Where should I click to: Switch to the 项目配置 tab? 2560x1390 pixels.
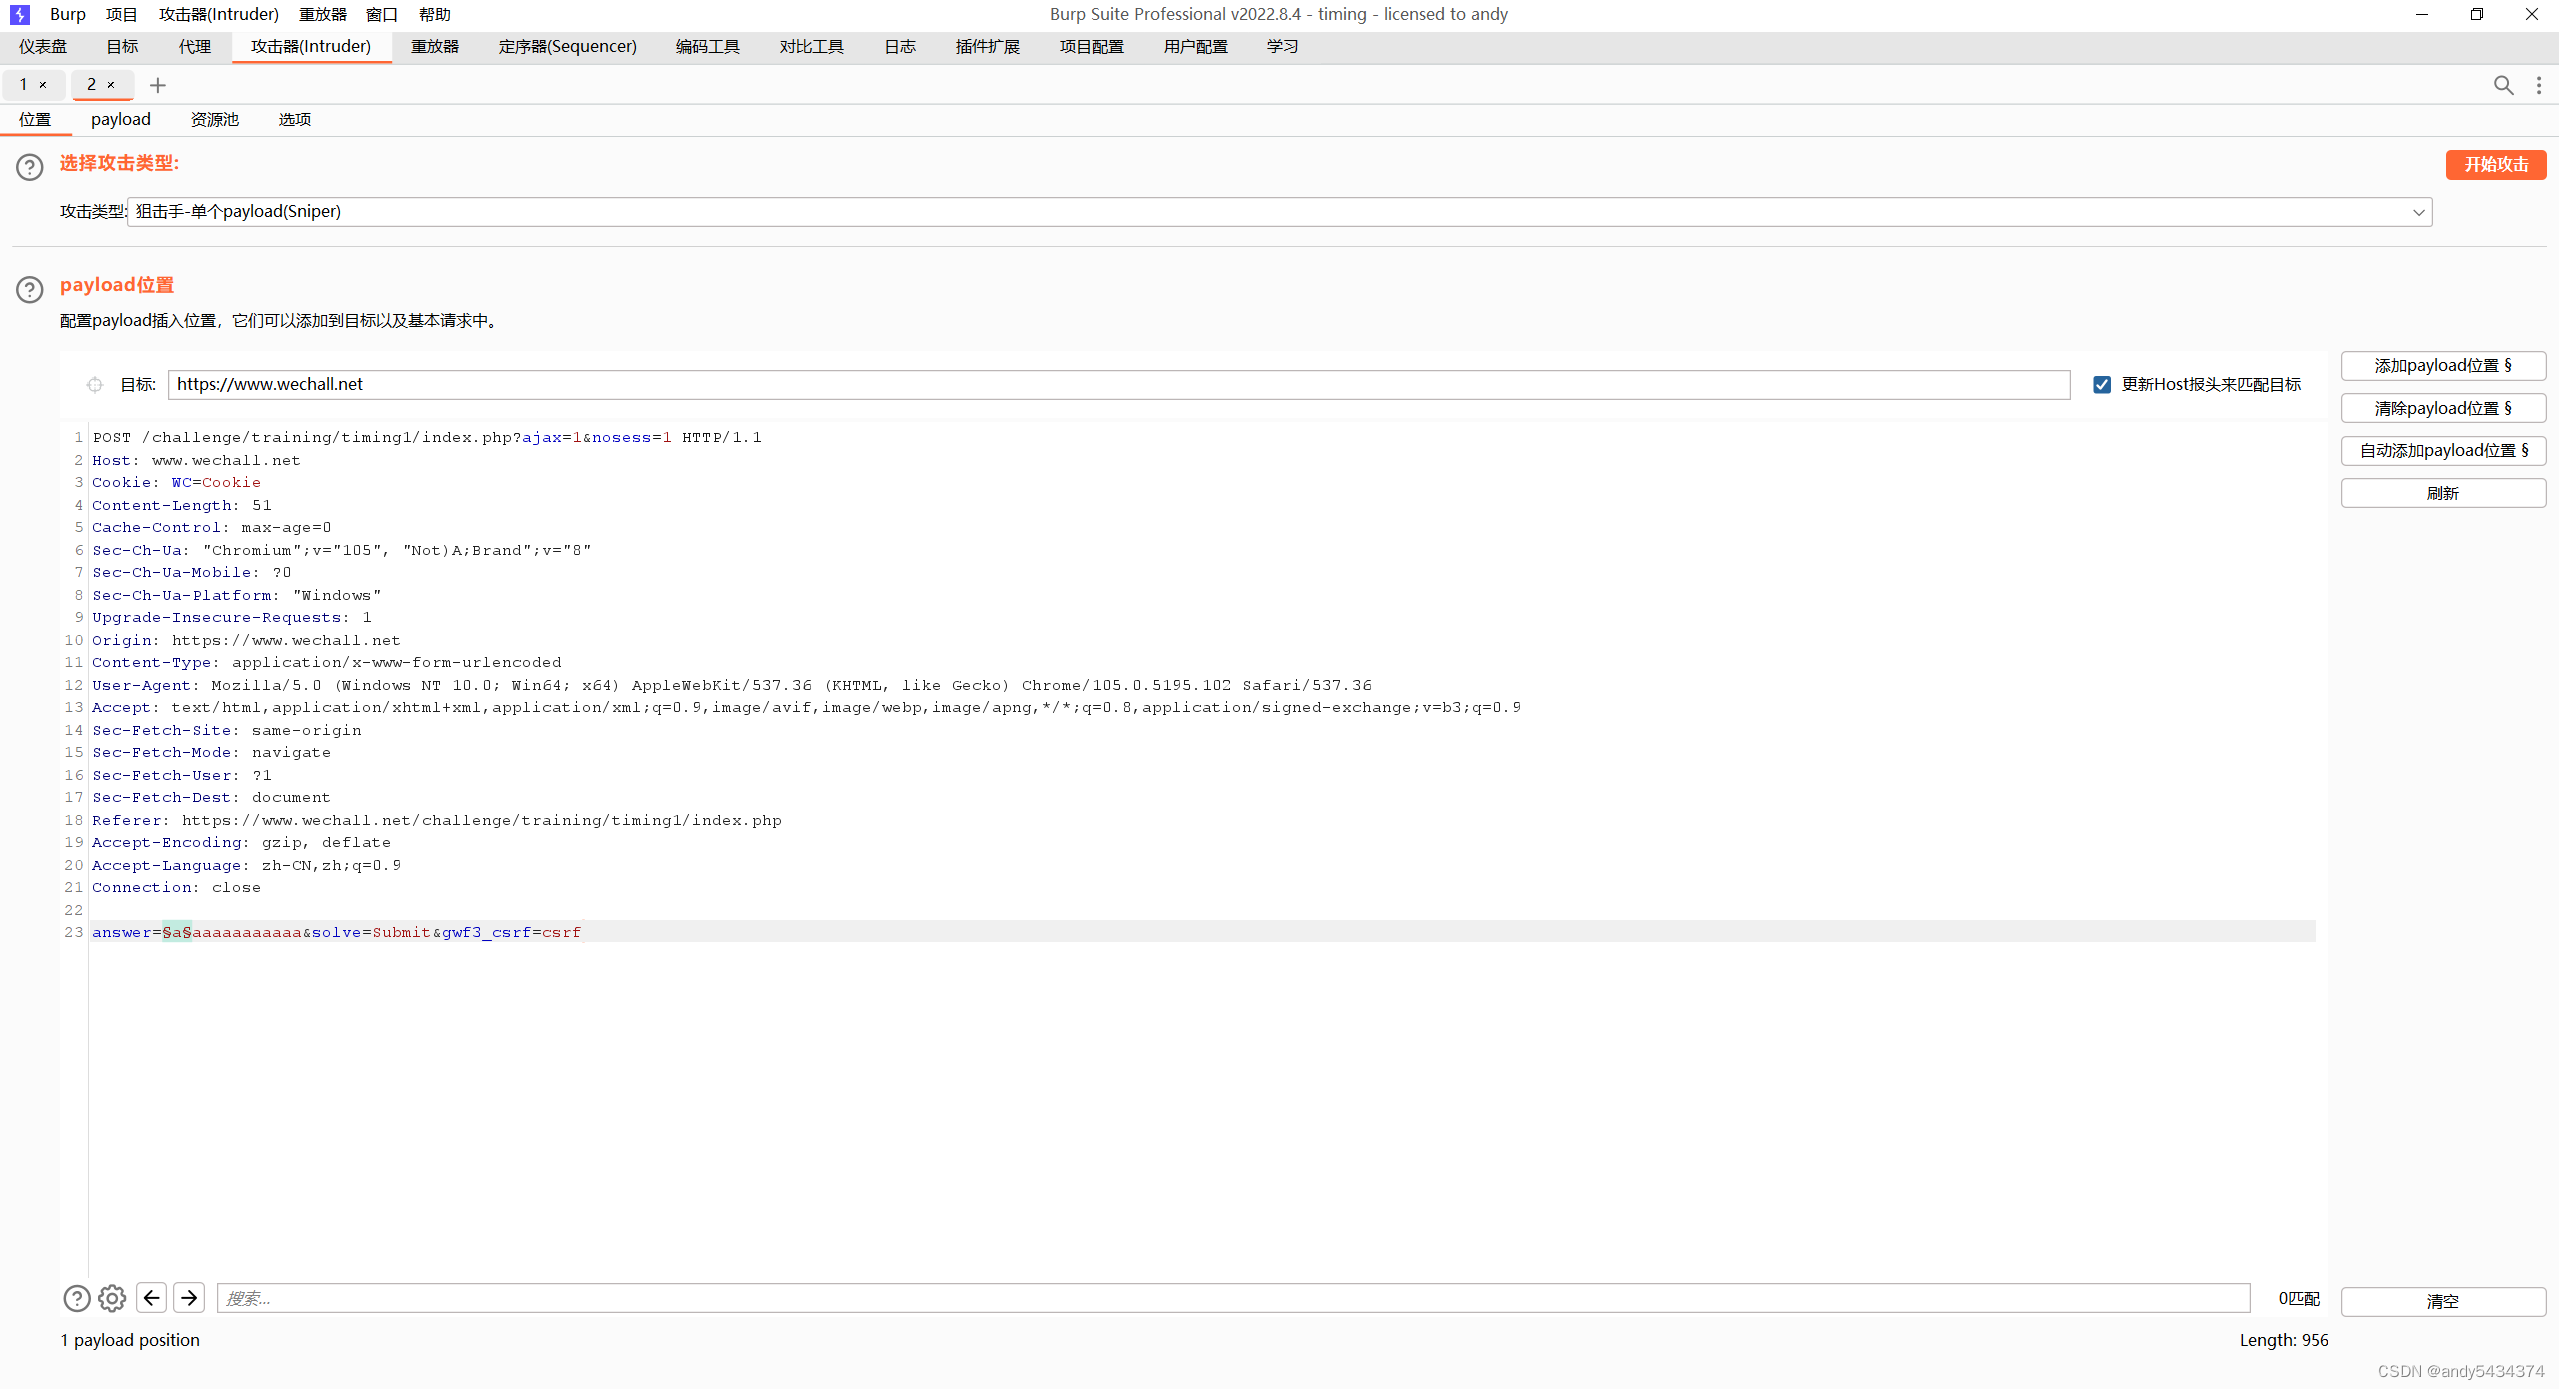click(x=1092, y=47)
